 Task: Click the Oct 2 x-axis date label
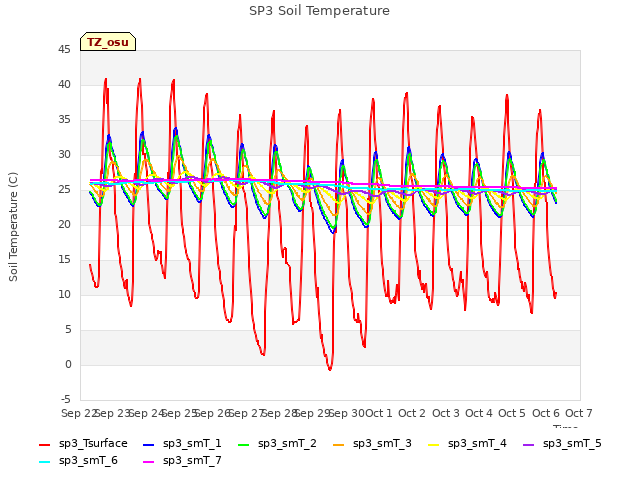coord(412,413)
